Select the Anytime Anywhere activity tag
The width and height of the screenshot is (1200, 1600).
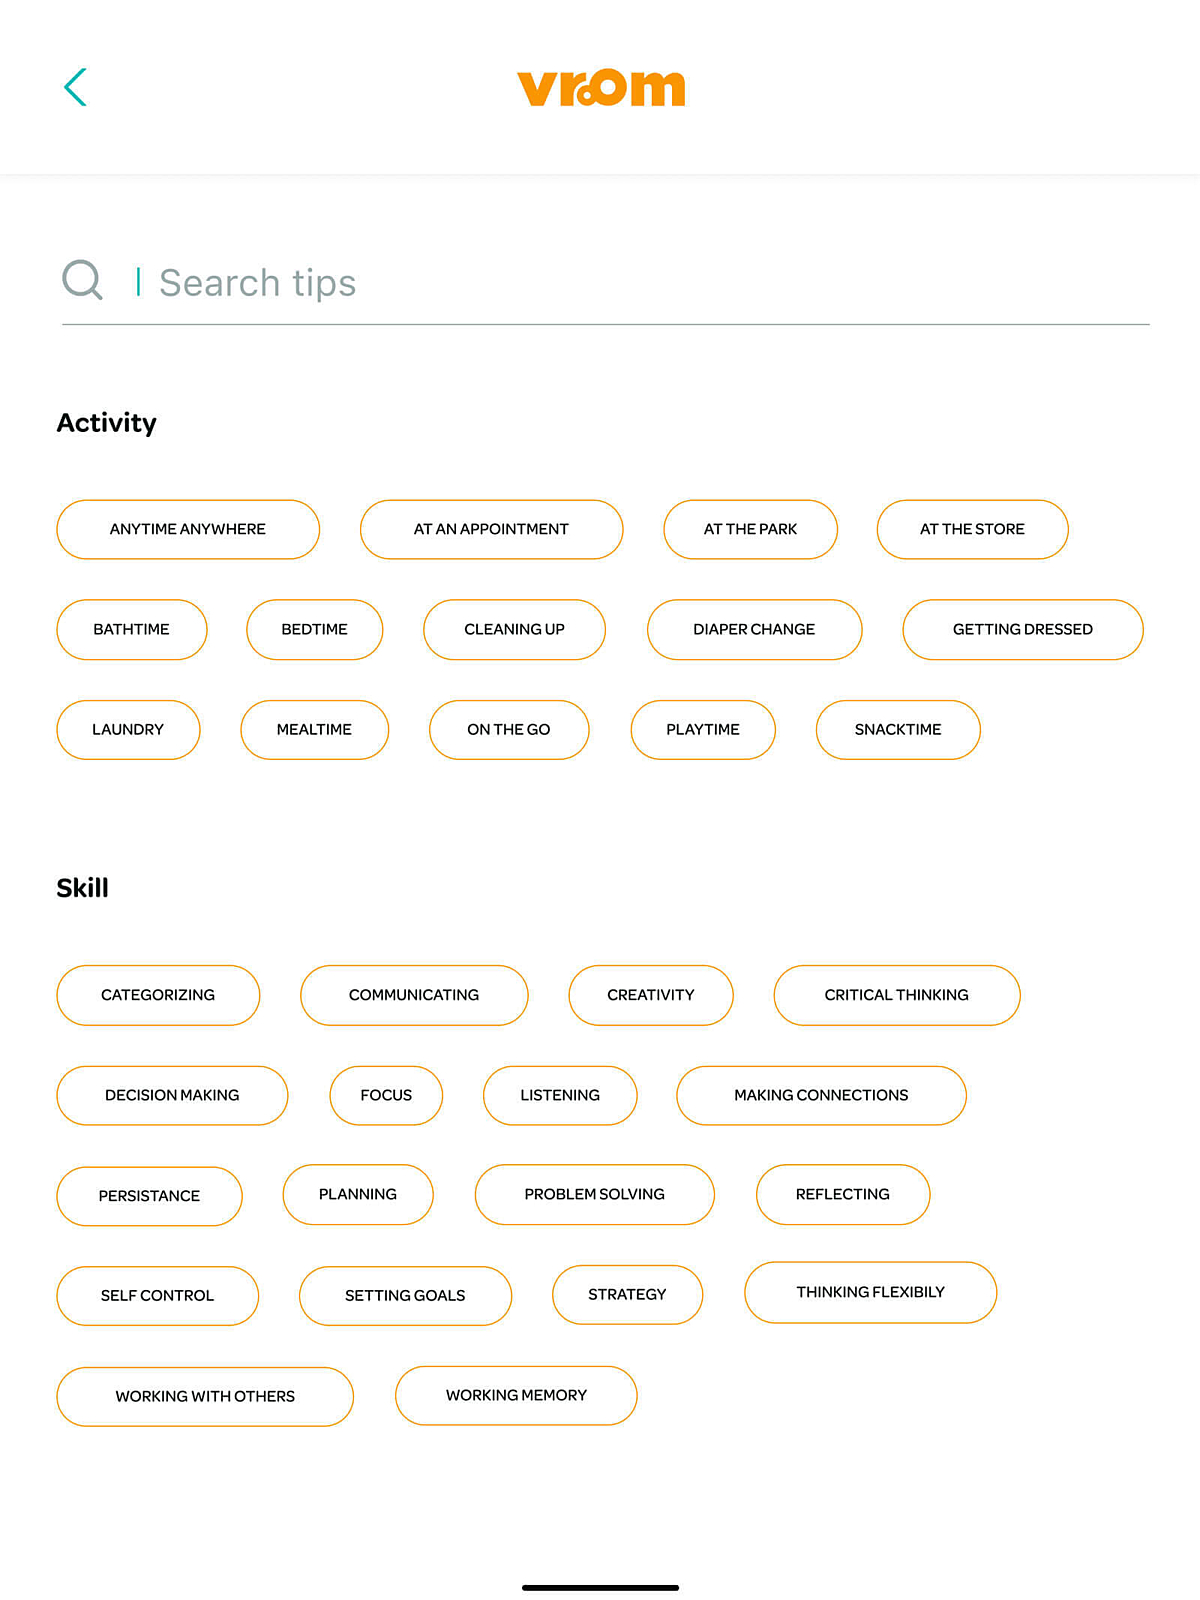click(188, 529)
